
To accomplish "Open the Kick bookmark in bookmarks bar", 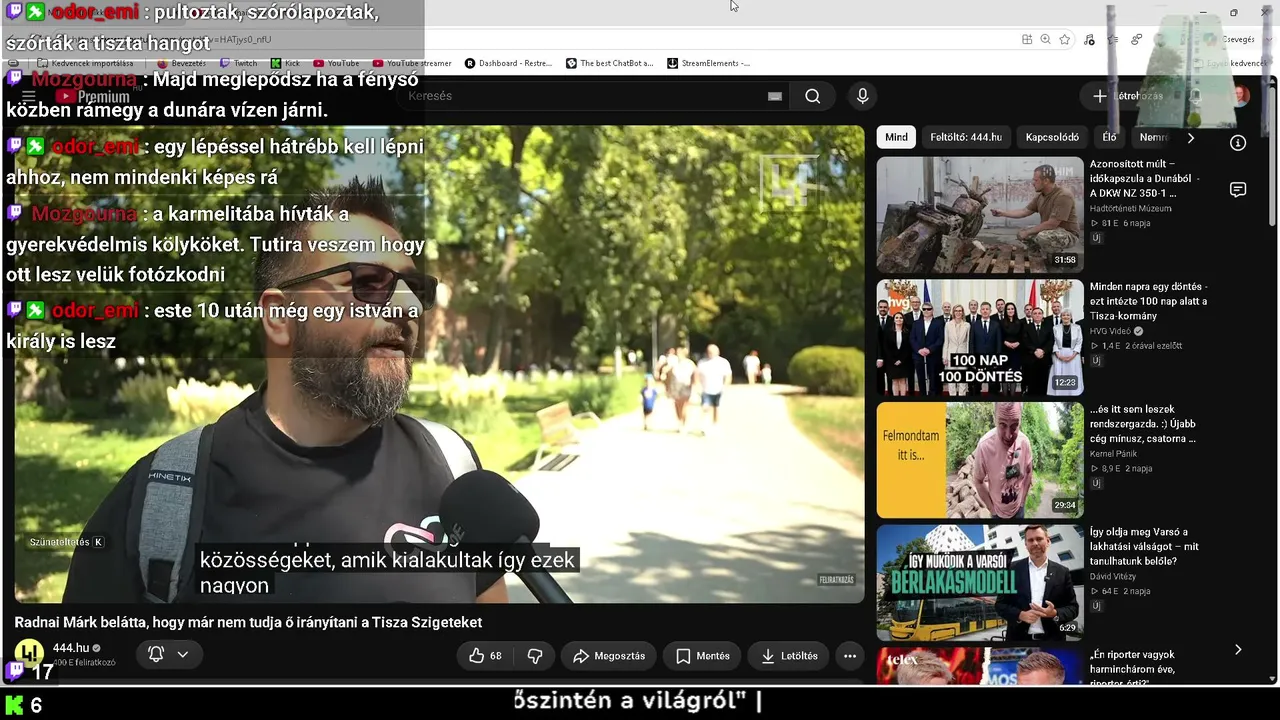I will point(285,63).
